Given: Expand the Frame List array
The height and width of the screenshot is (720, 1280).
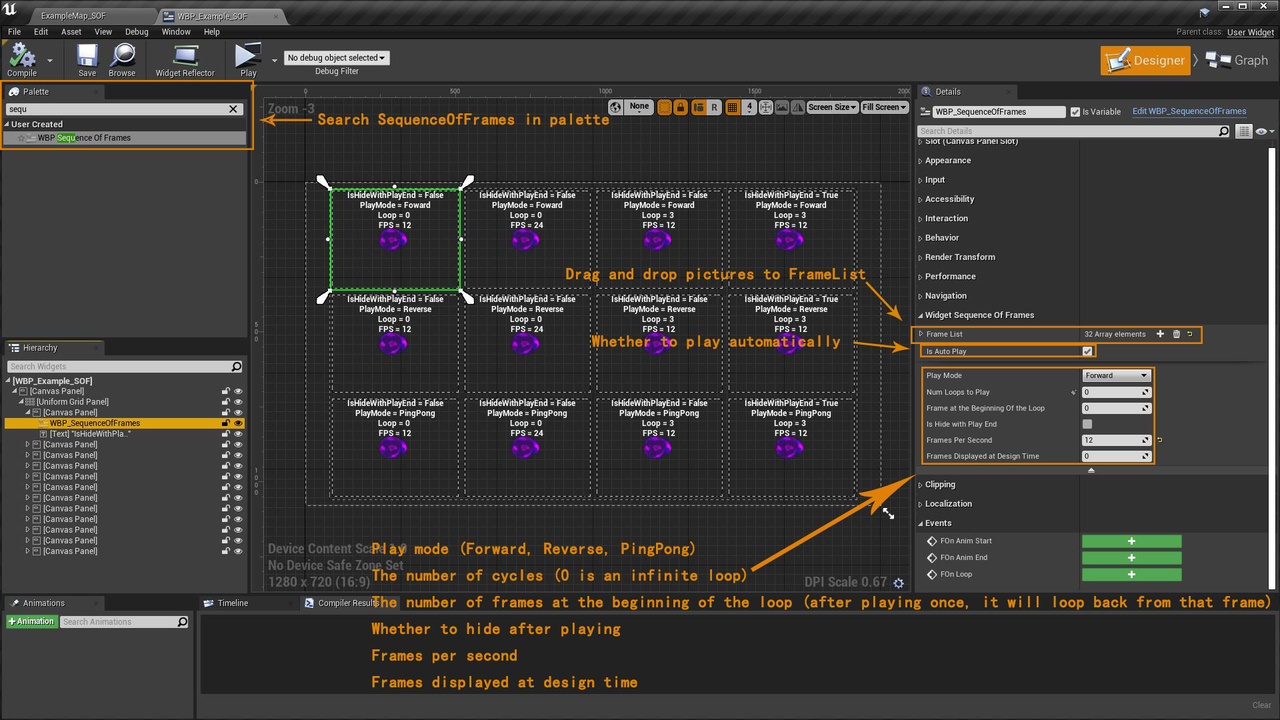Looking at the screenshot, I should 921,334.
